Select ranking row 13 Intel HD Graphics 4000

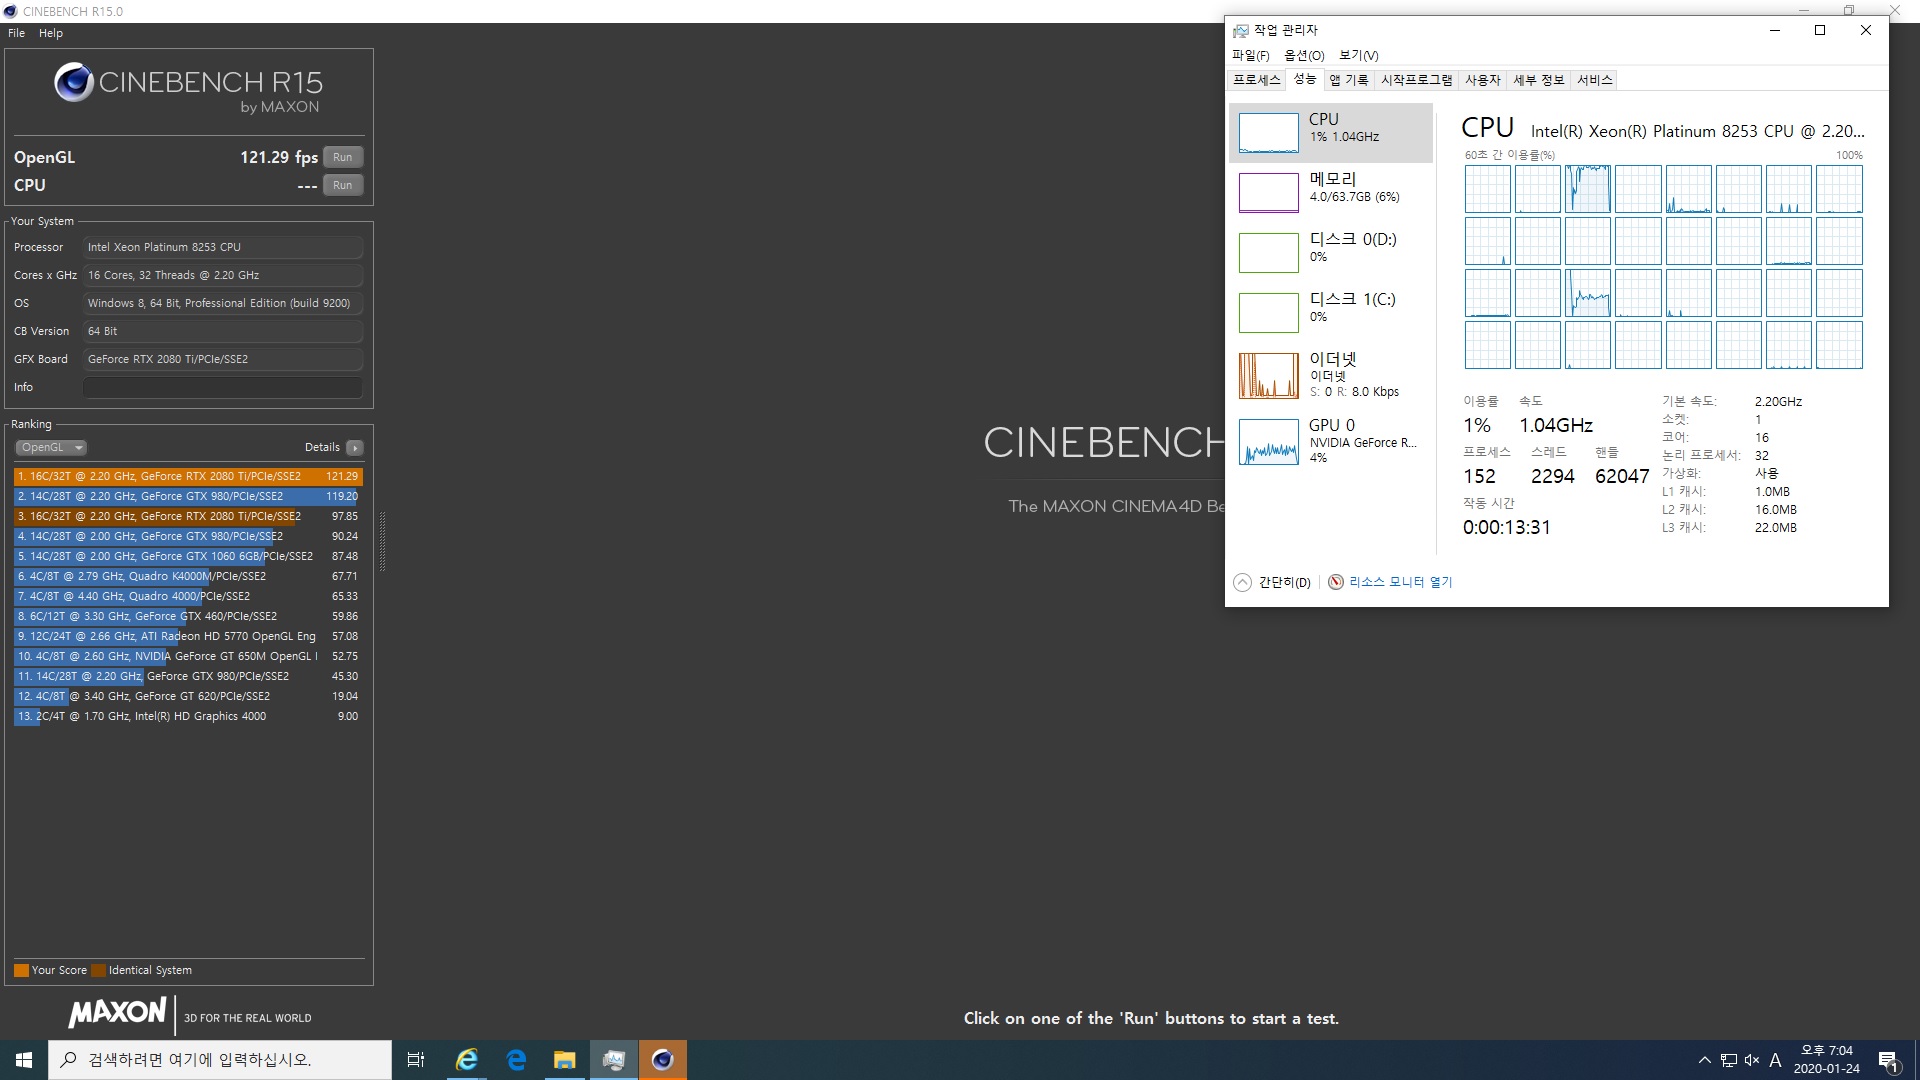(x=188, y=716)
